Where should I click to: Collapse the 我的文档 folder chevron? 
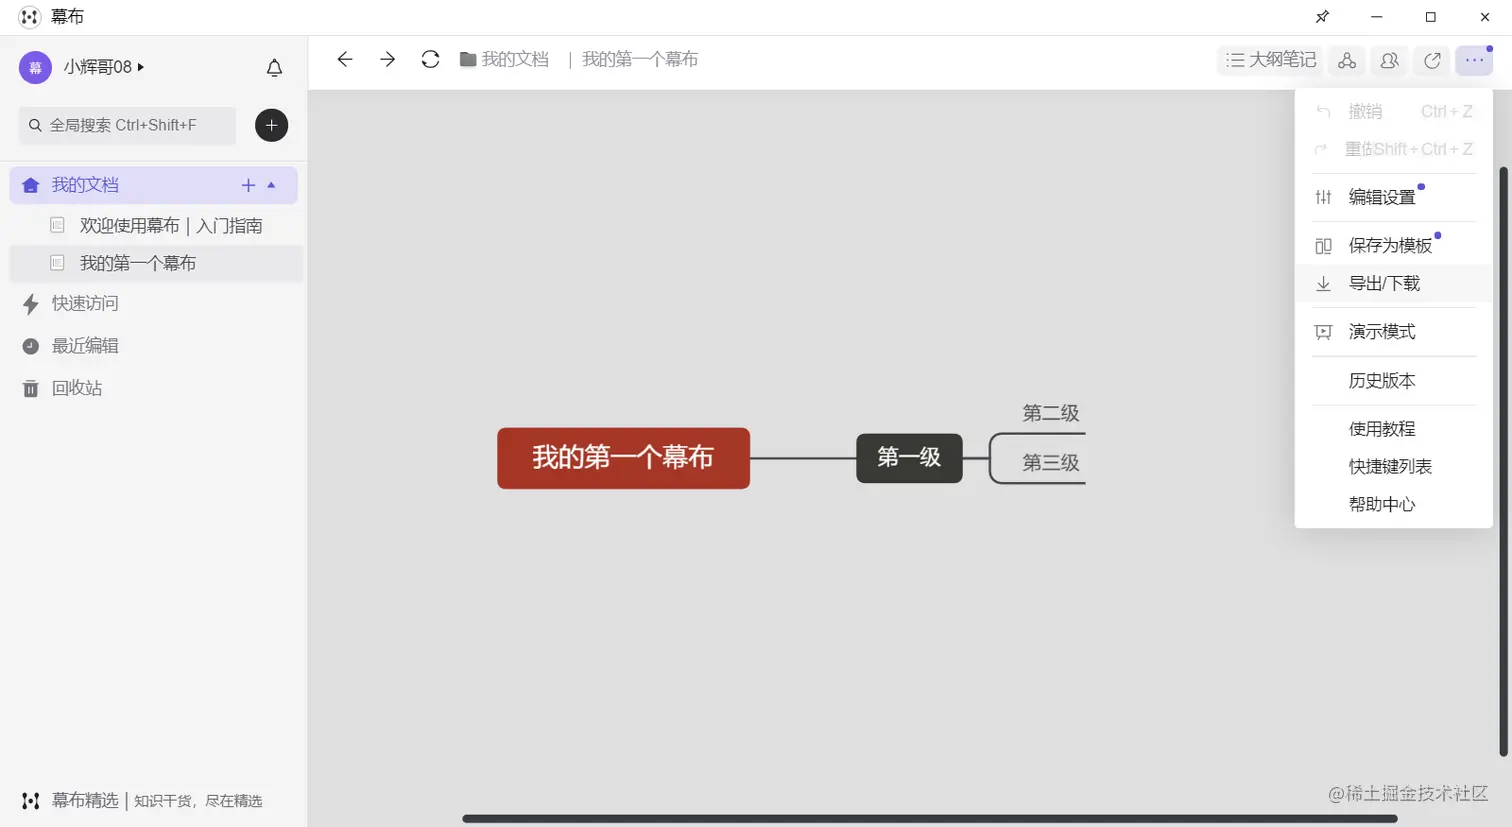(272, 185)
